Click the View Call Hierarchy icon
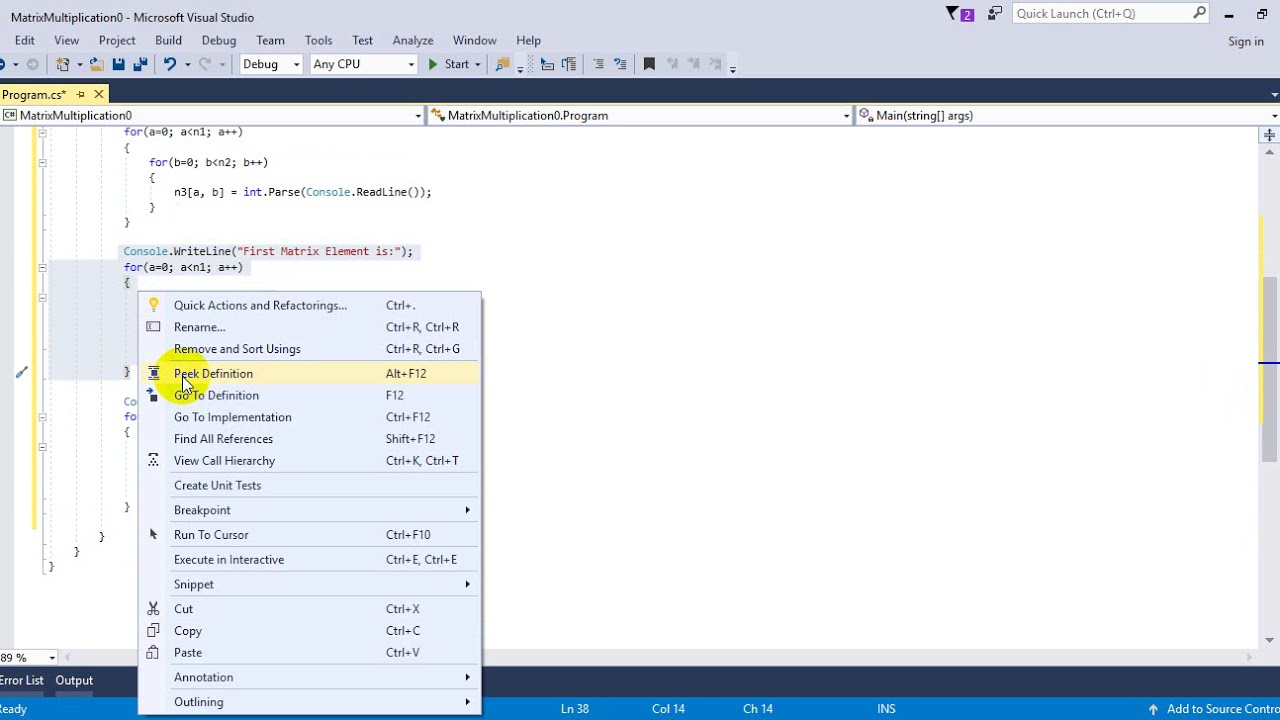1280x720 pixels. click(153, 460)
